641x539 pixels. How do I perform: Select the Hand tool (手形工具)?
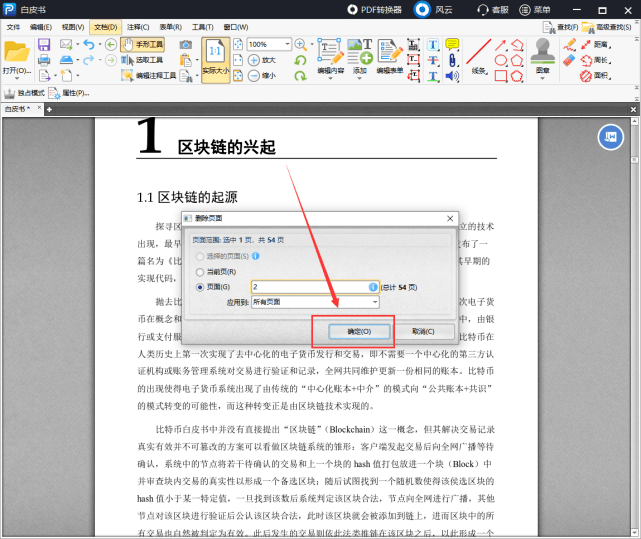pos(141,45)
